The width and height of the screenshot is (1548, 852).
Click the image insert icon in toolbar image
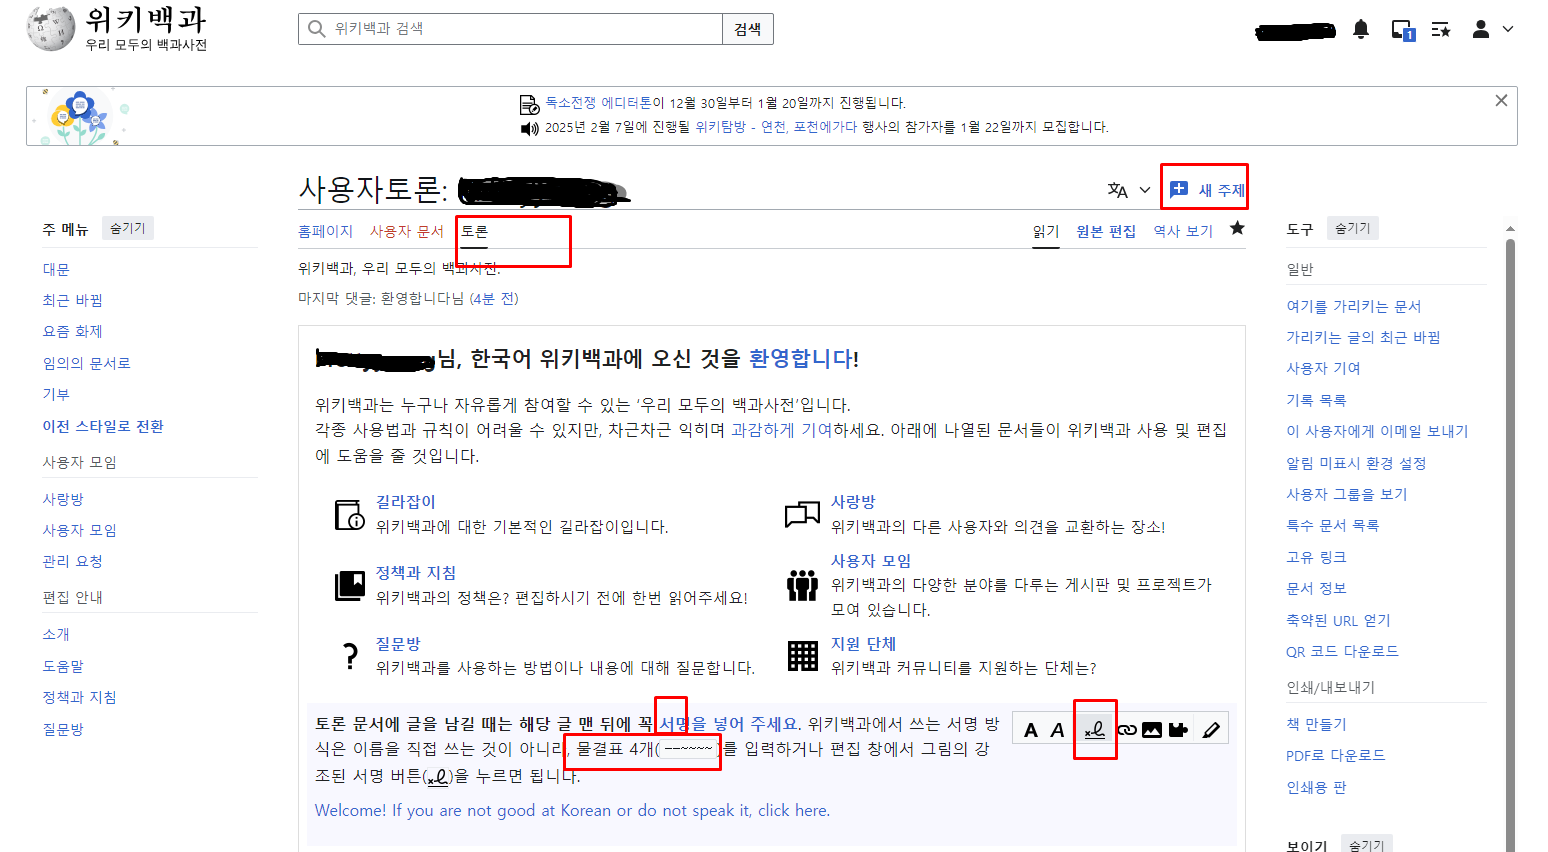tap(1152, 730)
